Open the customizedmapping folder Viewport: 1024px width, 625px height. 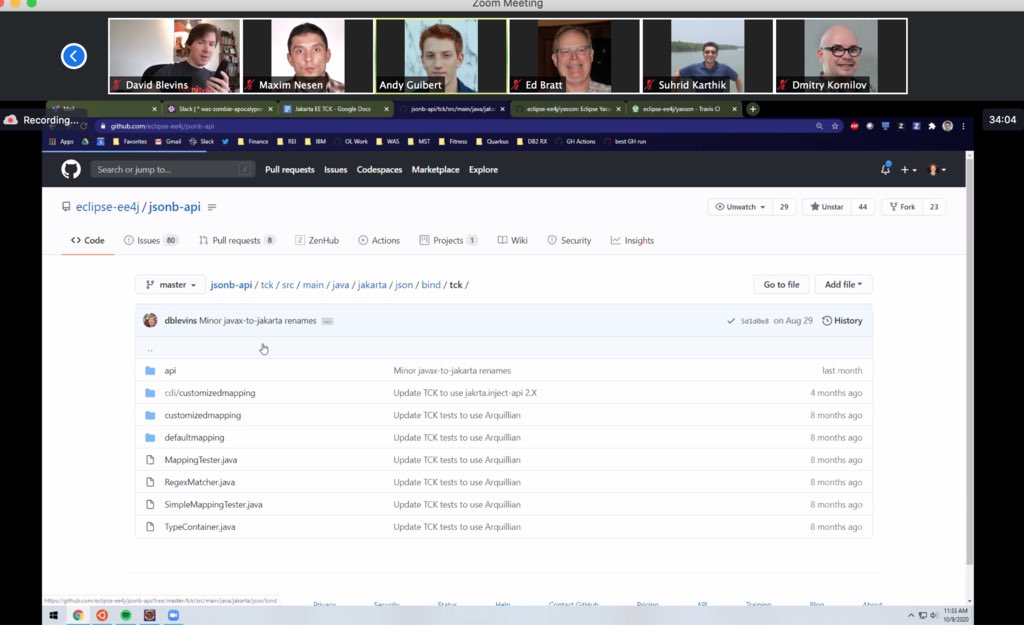pos(202,415)
